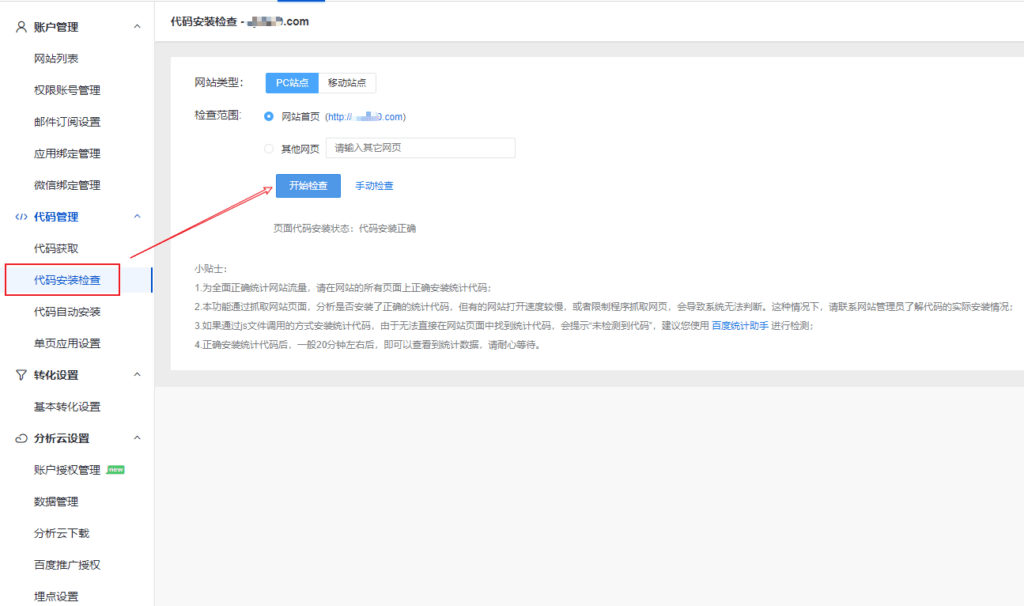Click the 开始检查 button
This screenshot has height=606, width=1024.
coord(308,185)
